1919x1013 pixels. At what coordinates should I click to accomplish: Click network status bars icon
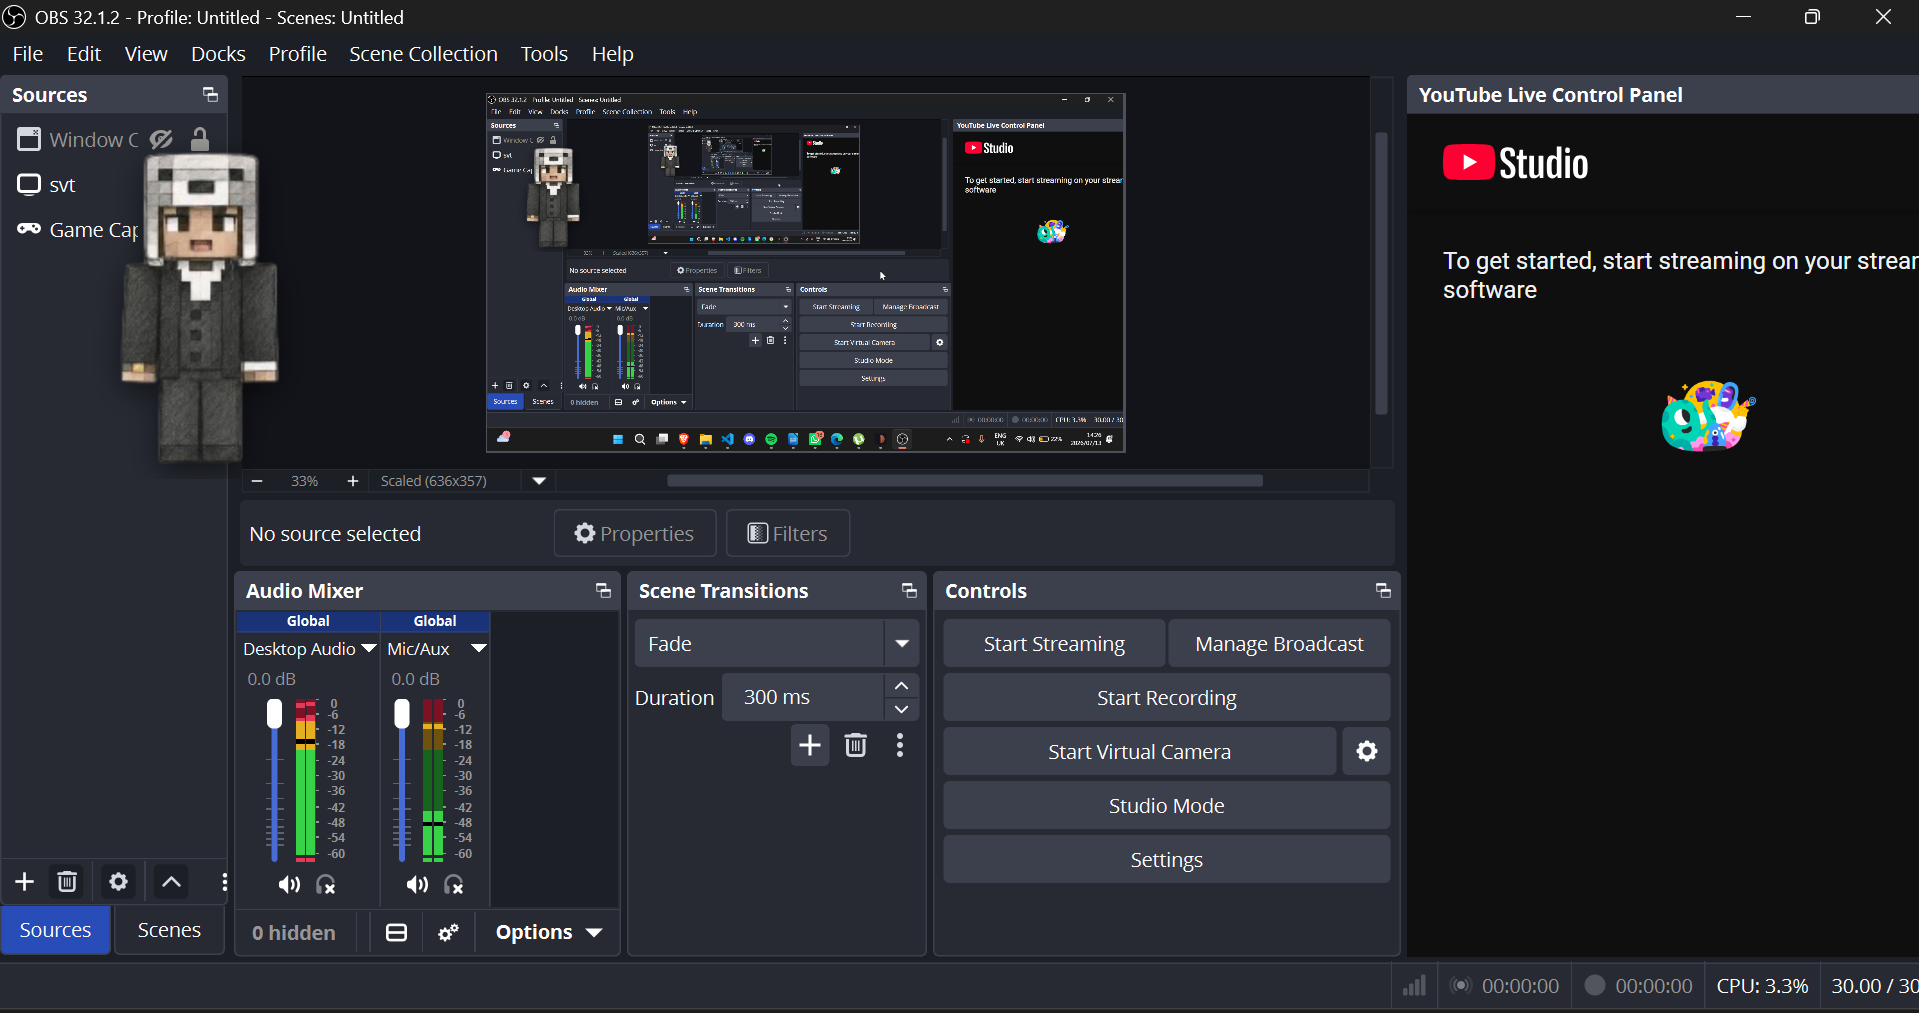[x=1414, y=986]
